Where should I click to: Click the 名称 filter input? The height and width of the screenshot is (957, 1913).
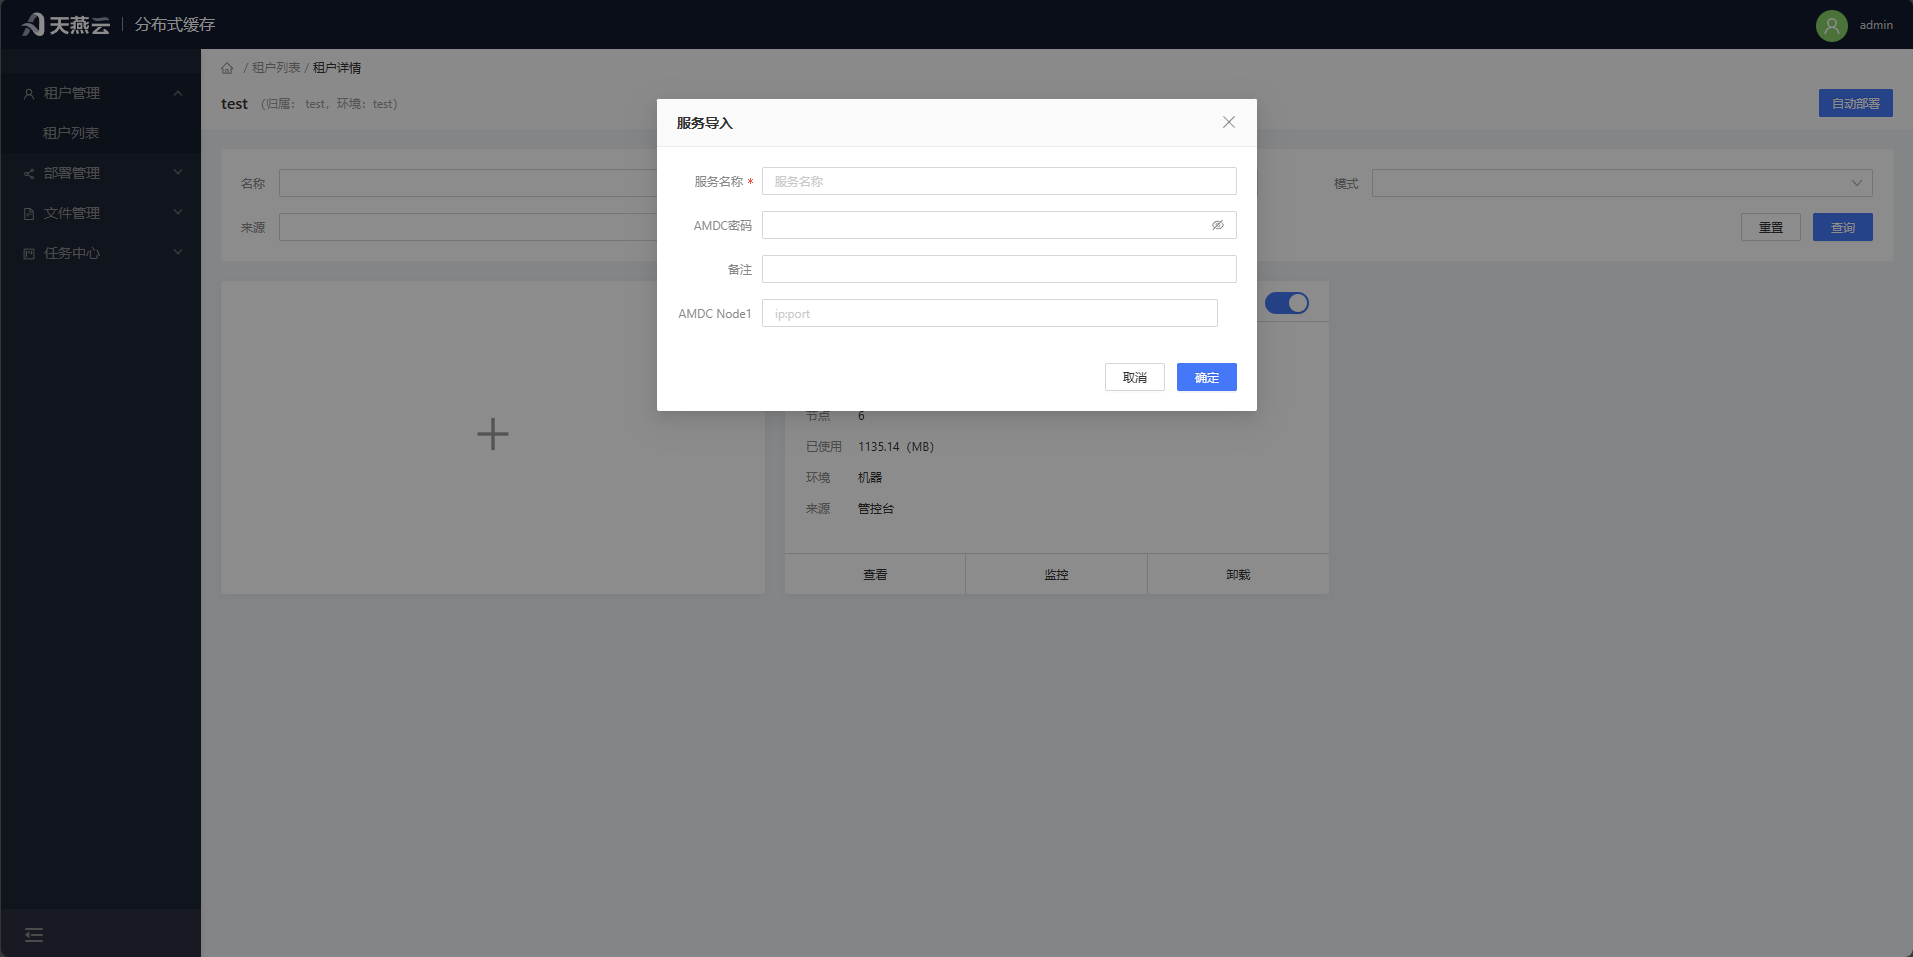click(x=468, y=183)
